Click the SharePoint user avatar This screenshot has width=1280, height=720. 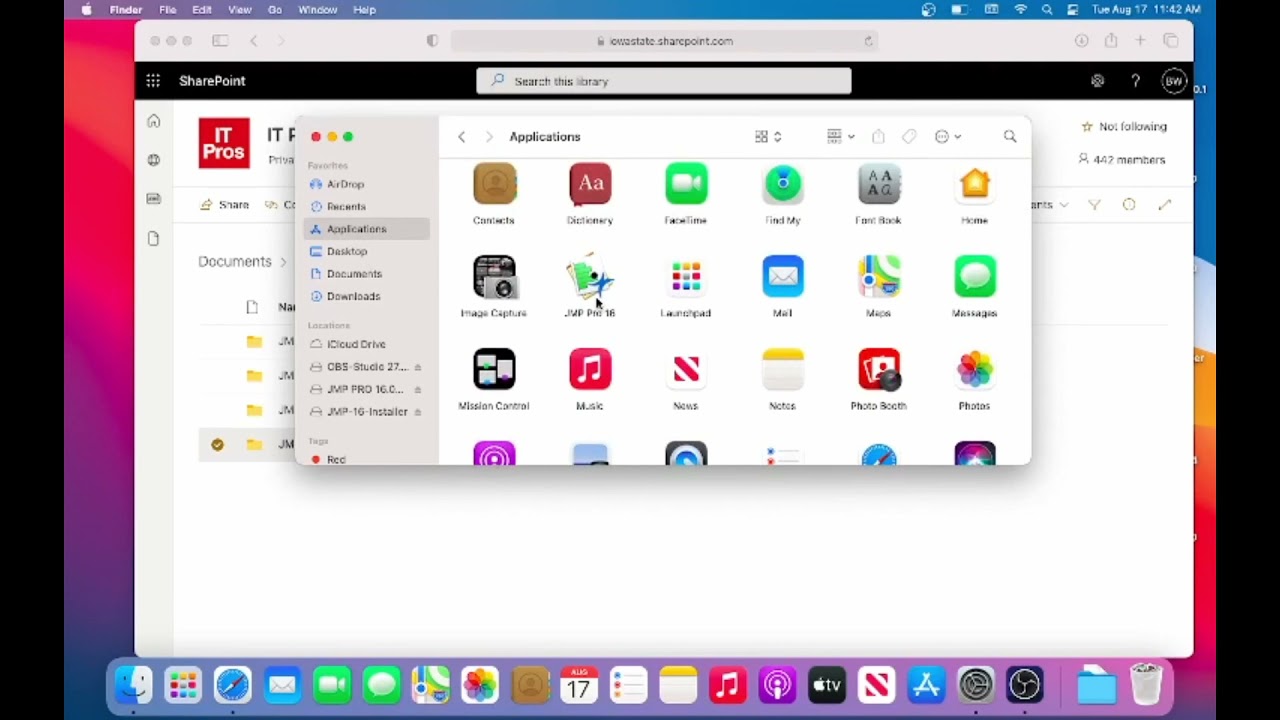point(1174,81)
